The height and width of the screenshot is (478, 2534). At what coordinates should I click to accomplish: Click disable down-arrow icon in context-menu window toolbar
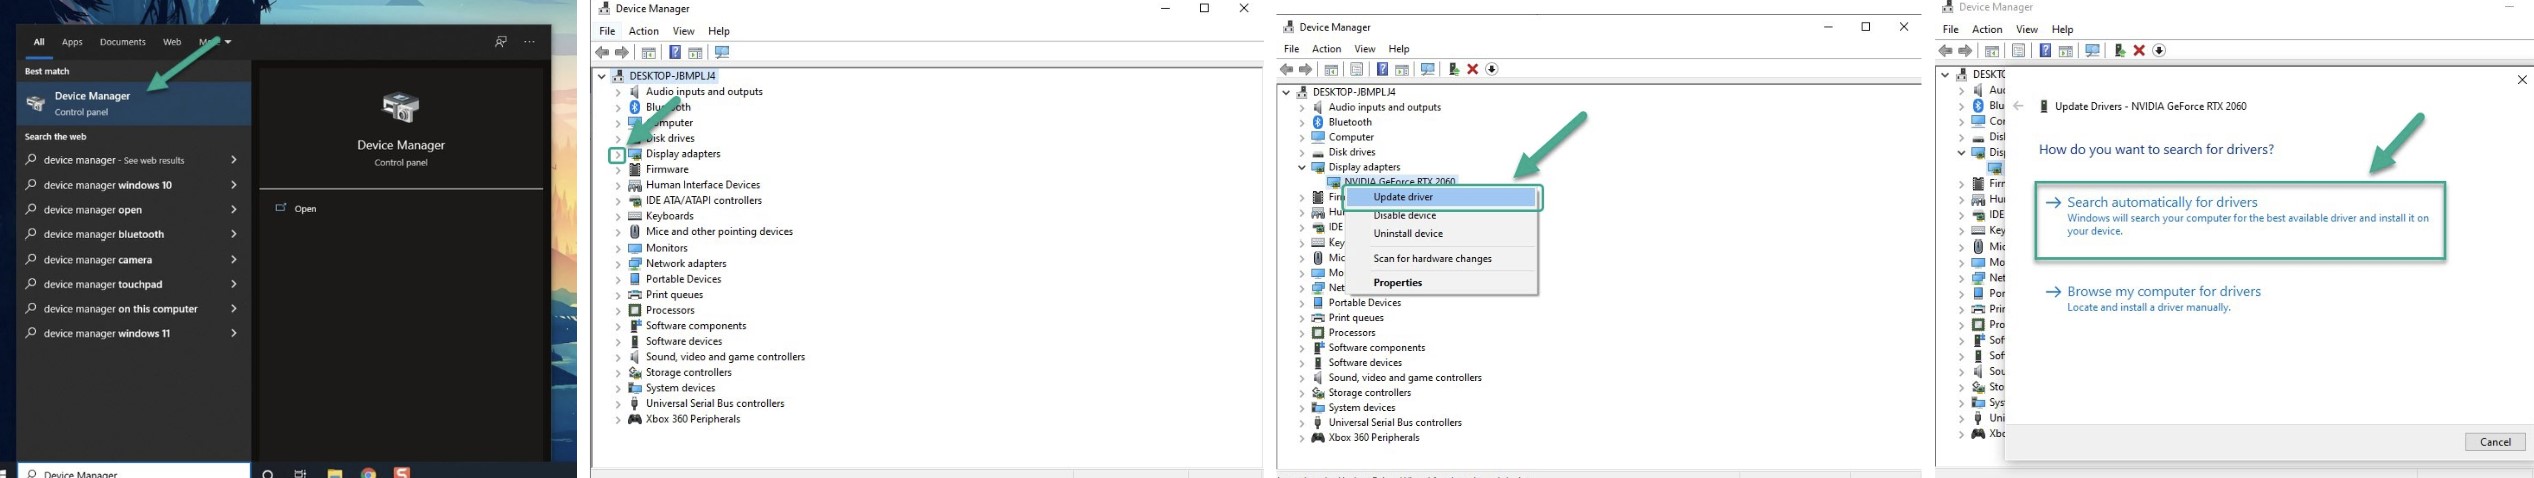click(x=1492, y=69)
